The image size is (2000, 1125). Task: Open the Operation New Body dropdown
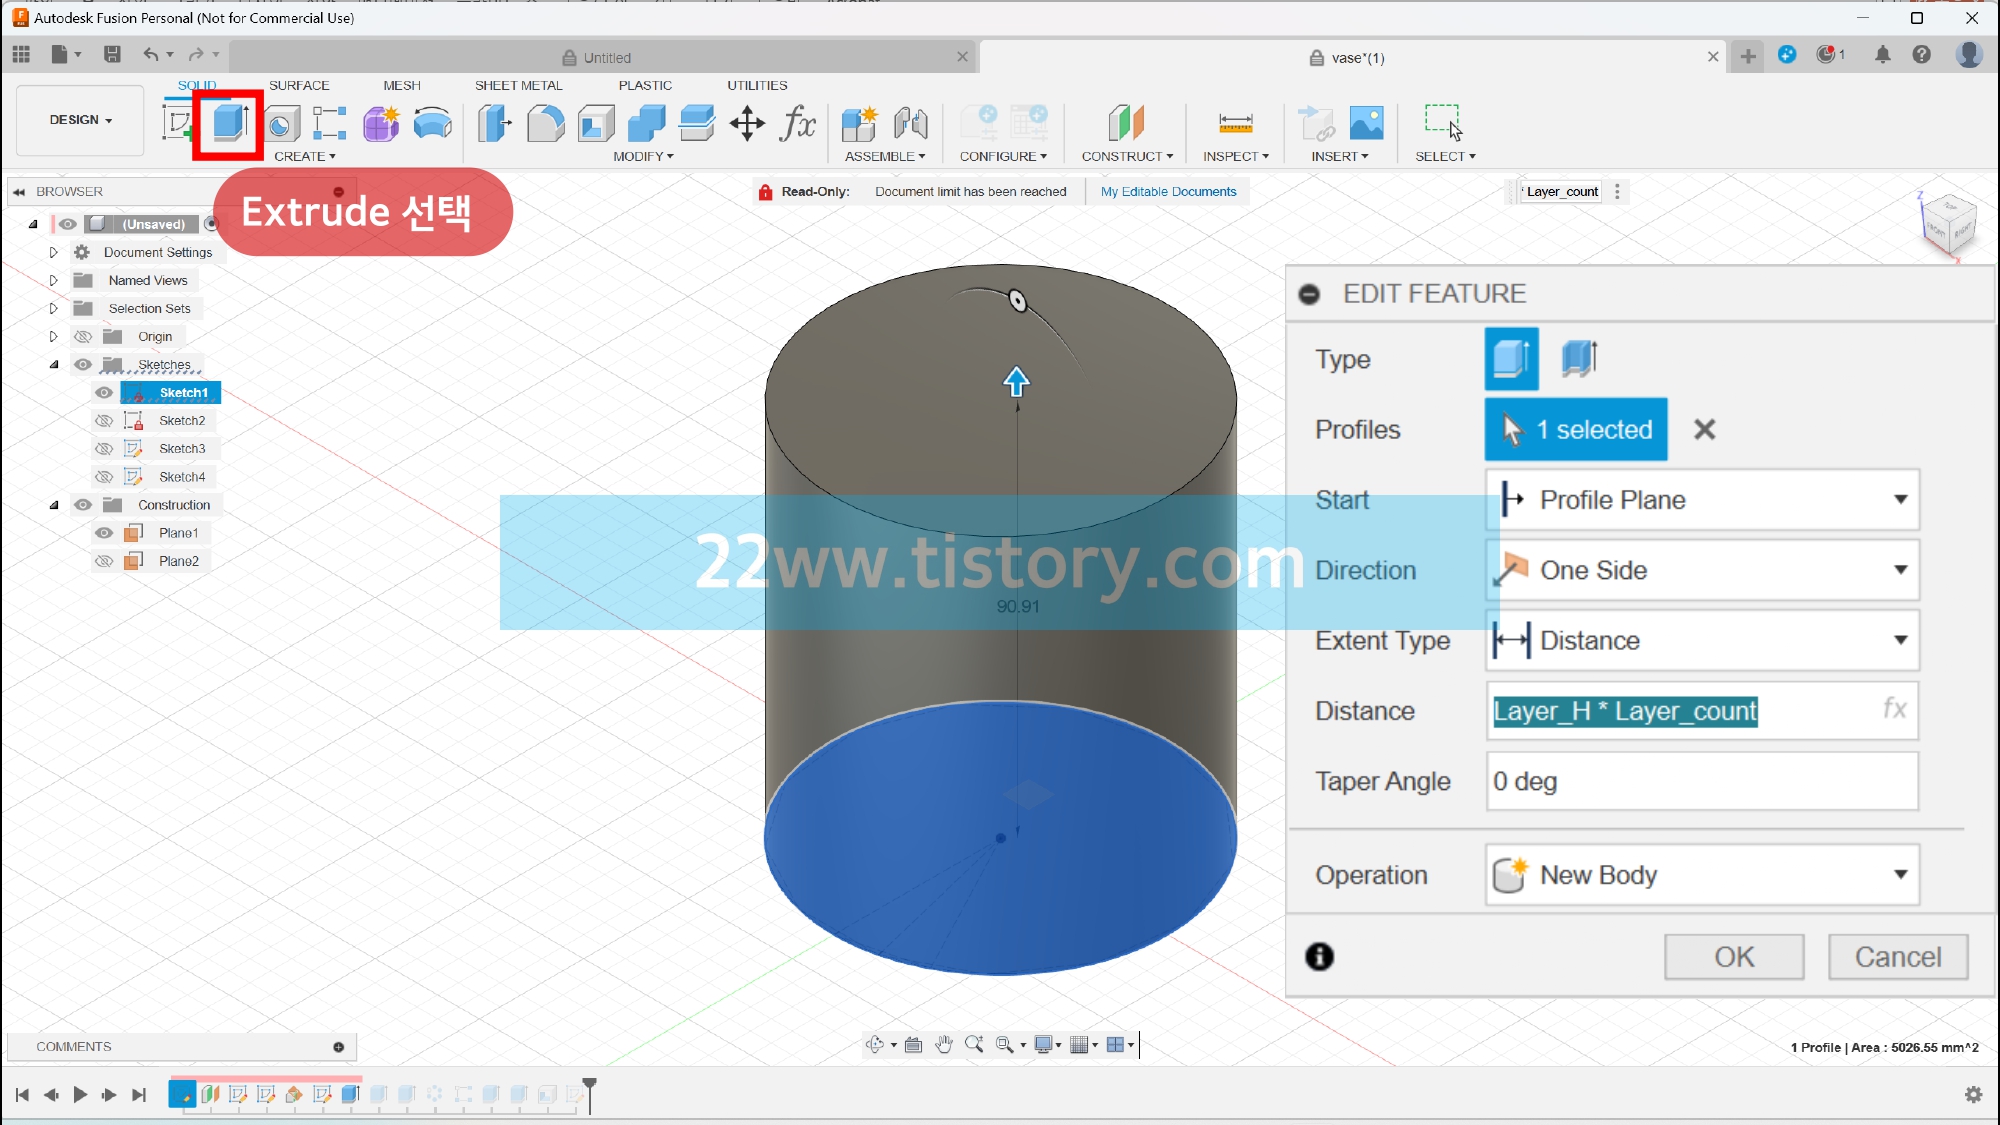[1702, 875]
